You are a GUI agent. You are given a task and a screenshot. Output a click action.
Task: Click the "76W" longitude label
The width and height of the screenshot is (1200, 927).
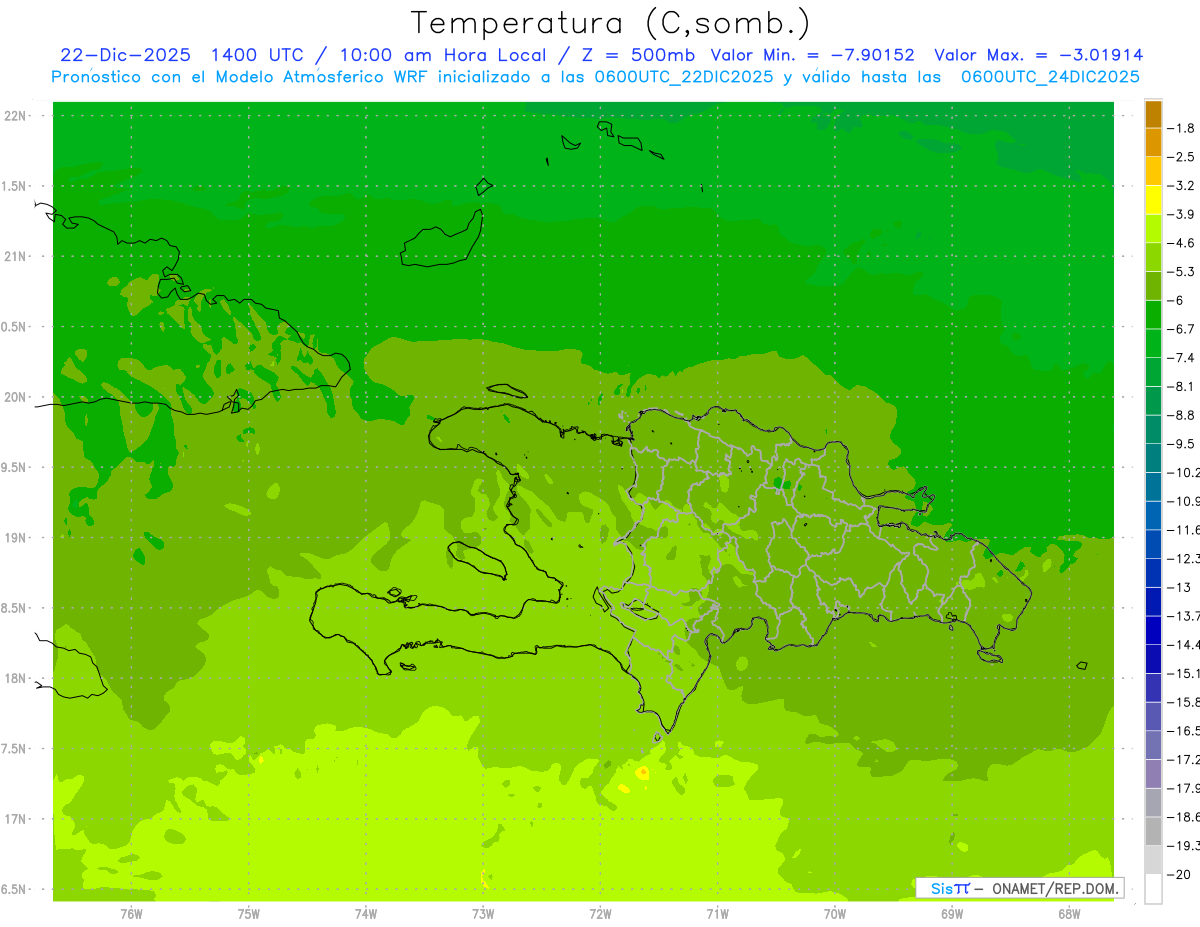(x=131, y=914)
